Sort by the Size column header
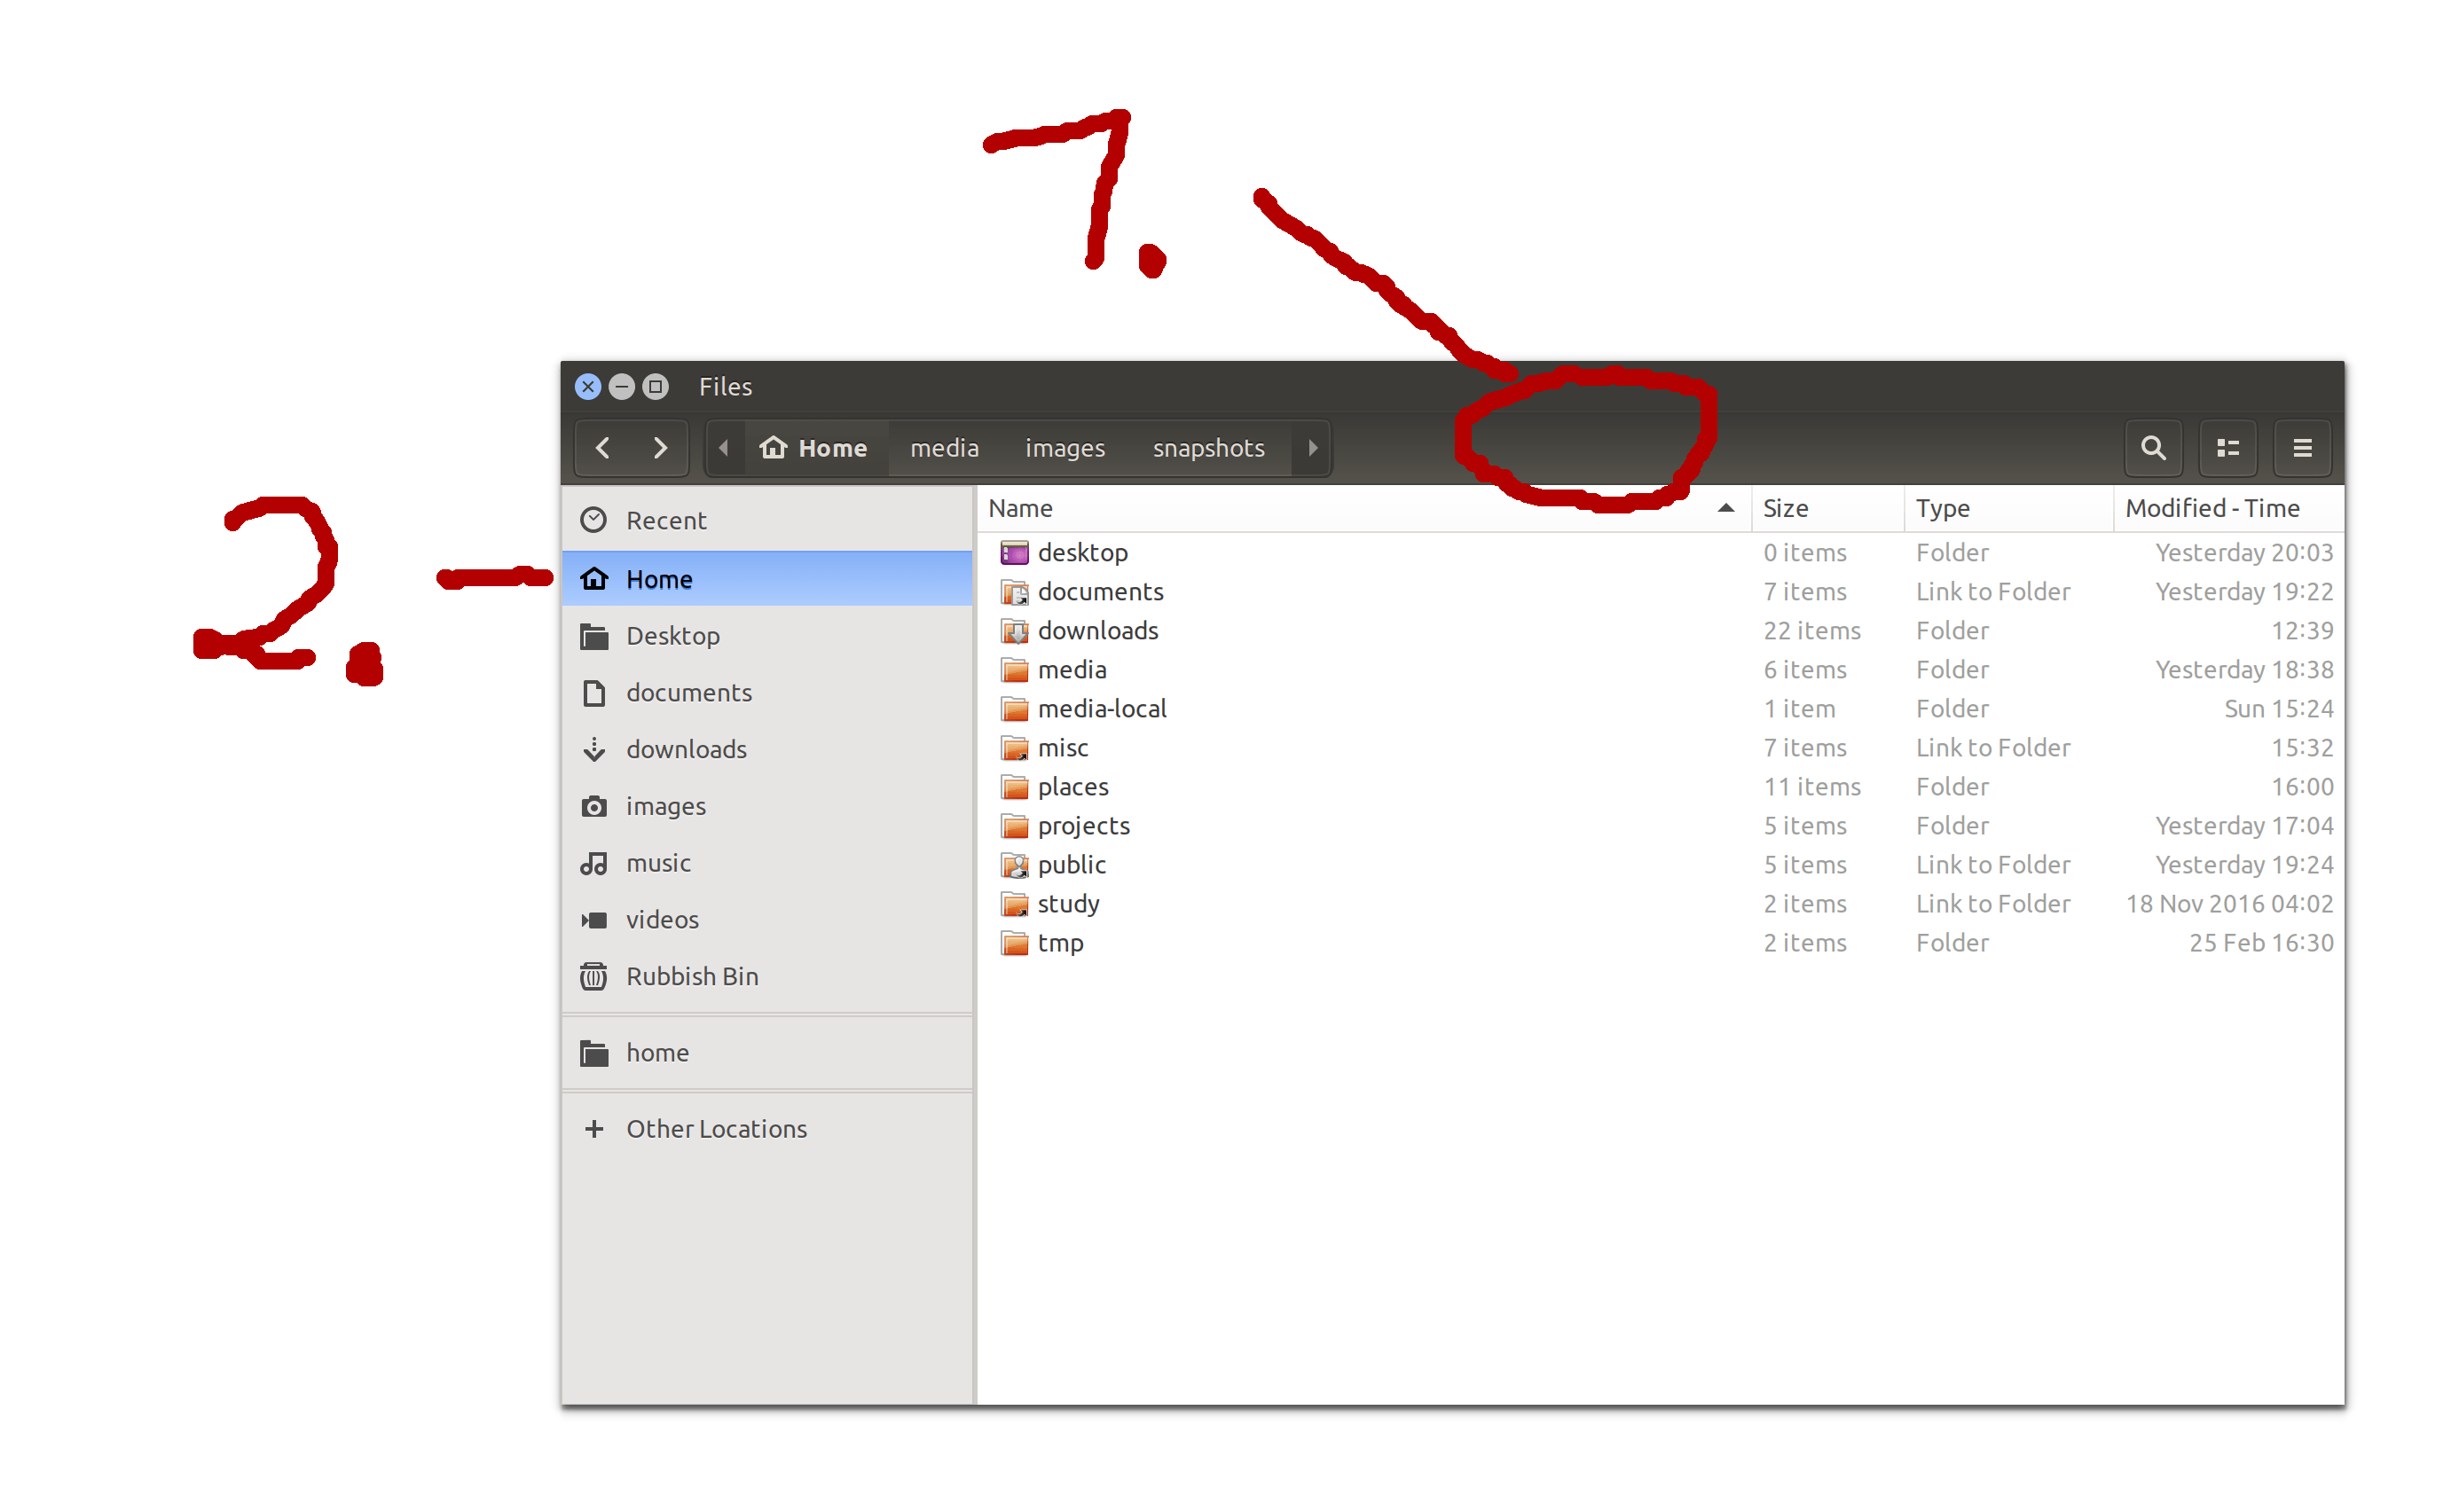Screen dimensions: 2459x1512 point(1786,508)
